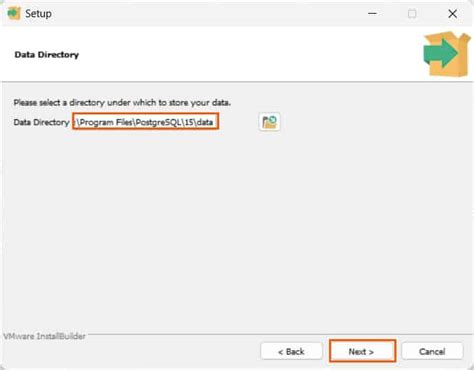This screenshot has height=370, width=474.
Task: Click the 'Data Directory' field label
Action: 41,122
